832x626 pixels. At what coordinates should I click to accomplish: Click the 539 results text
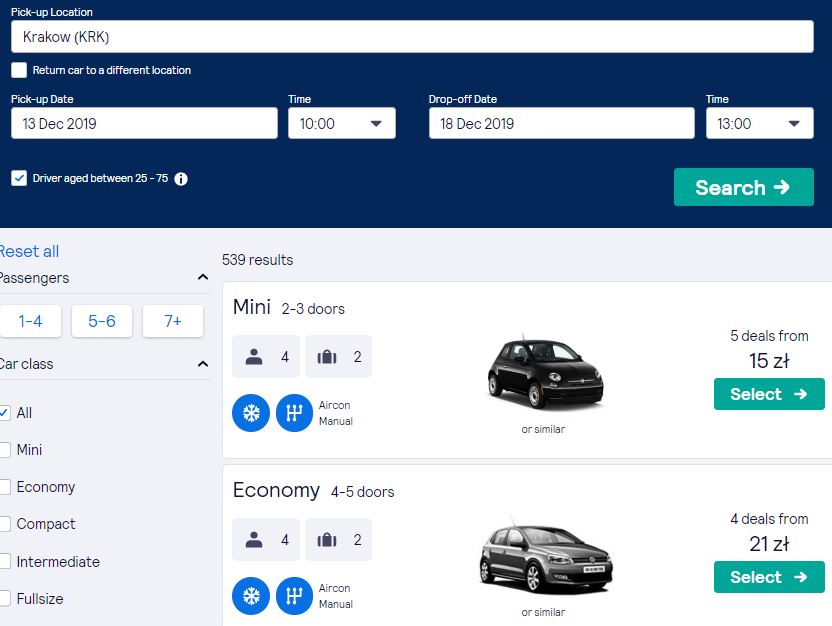pyautogui.click(x=257, y=260)
